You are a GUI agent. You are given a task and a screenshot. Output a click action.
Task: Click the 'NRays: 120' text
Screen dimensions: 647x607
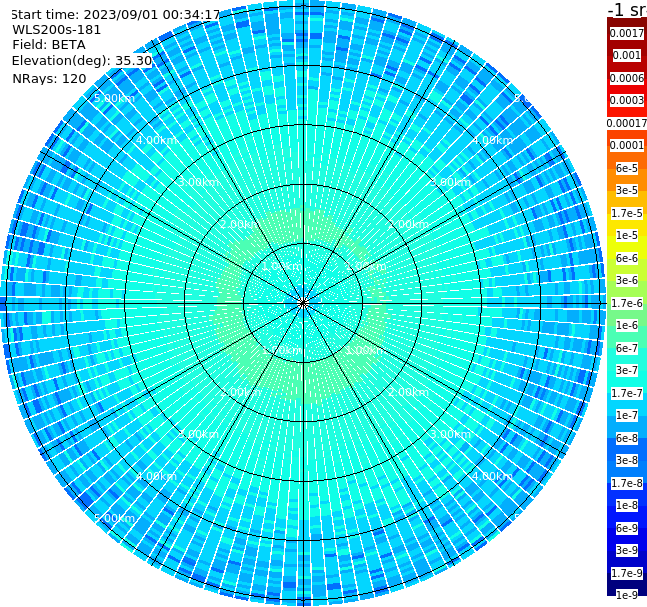coord(49,78)
